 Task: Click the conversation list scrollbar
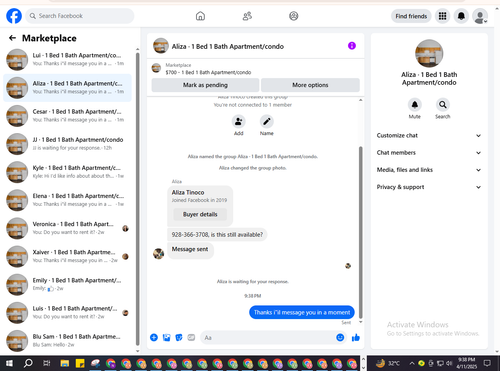138,199
